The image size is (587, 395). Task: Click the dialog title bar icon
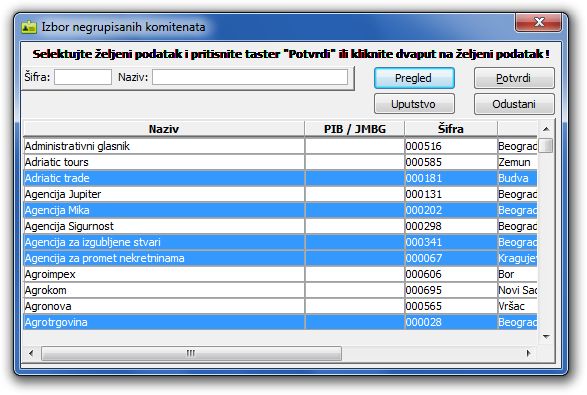click(29, 27)
